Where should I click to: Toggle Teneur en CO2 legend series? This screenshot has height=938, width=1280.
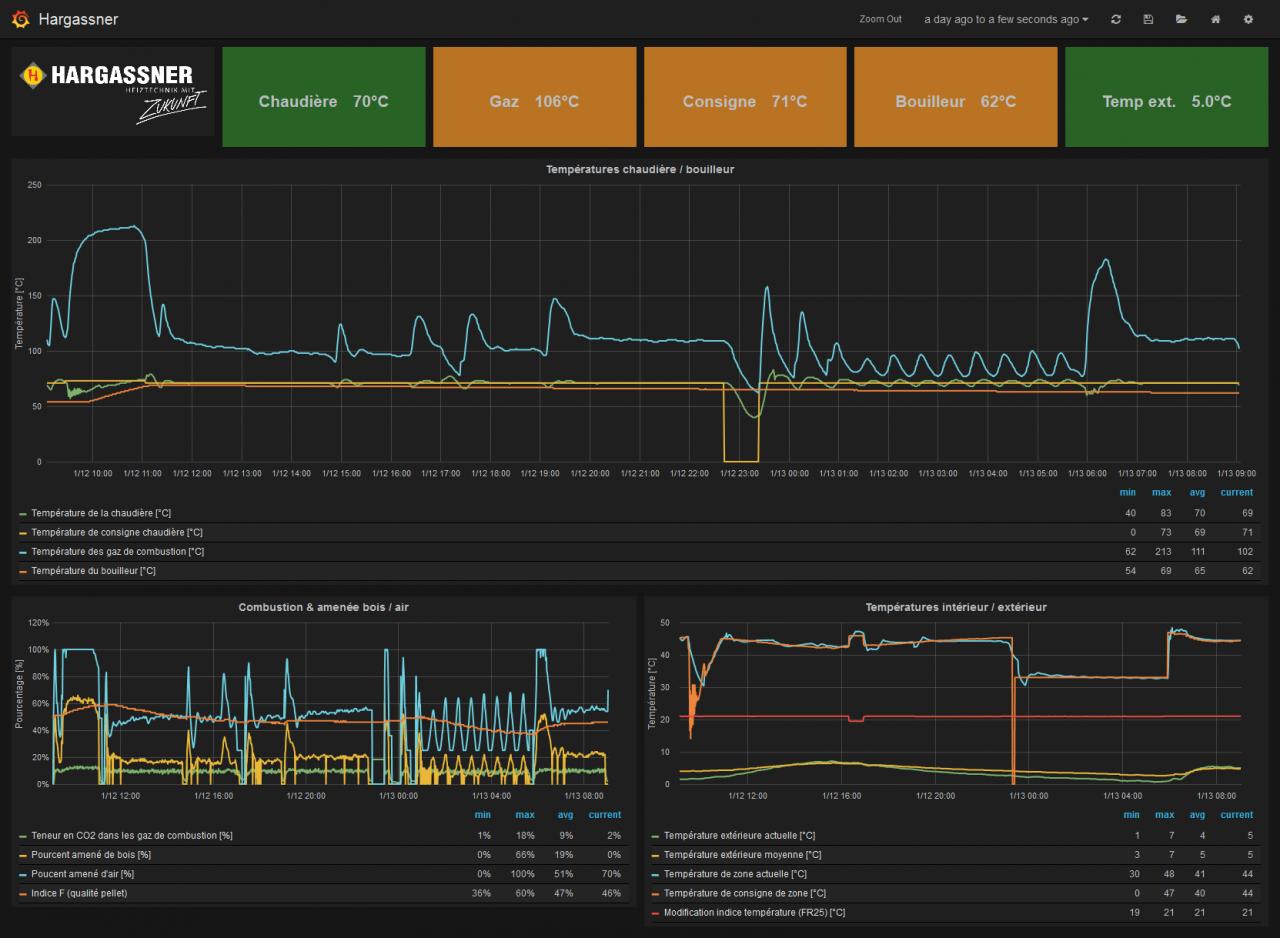(132, 835)
